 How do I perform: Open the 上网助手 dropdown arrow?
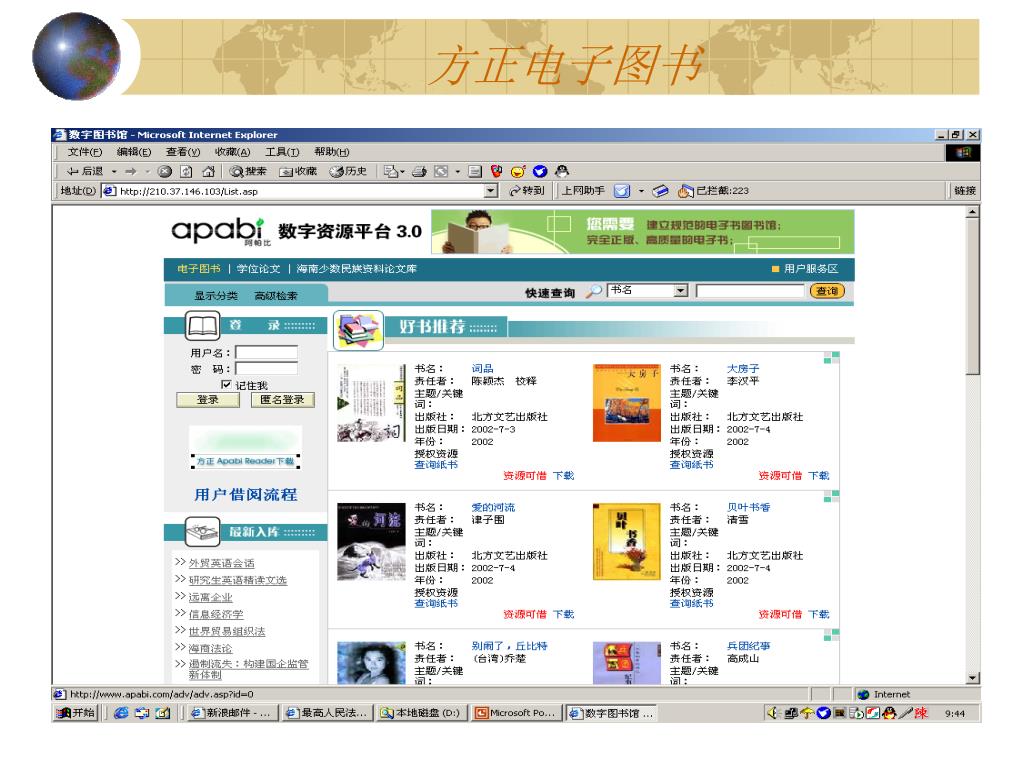(641, 191)
